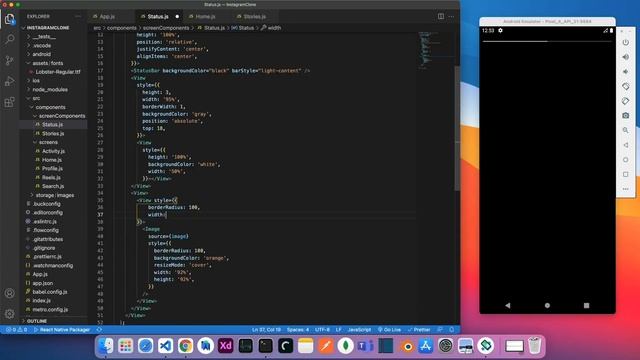Click UTF-8 encoding in status bar

click(x=322, y=330)
